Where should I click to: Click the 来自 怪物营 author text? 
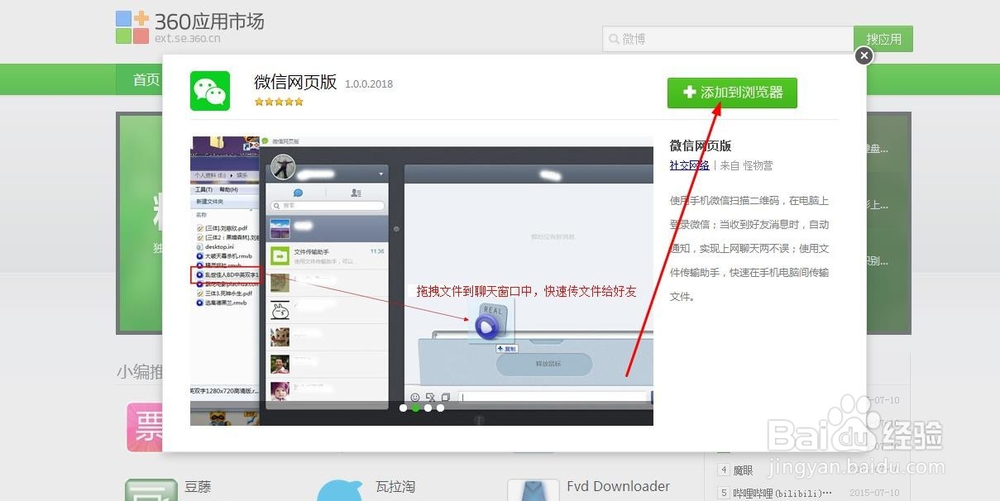click(746, 165)
